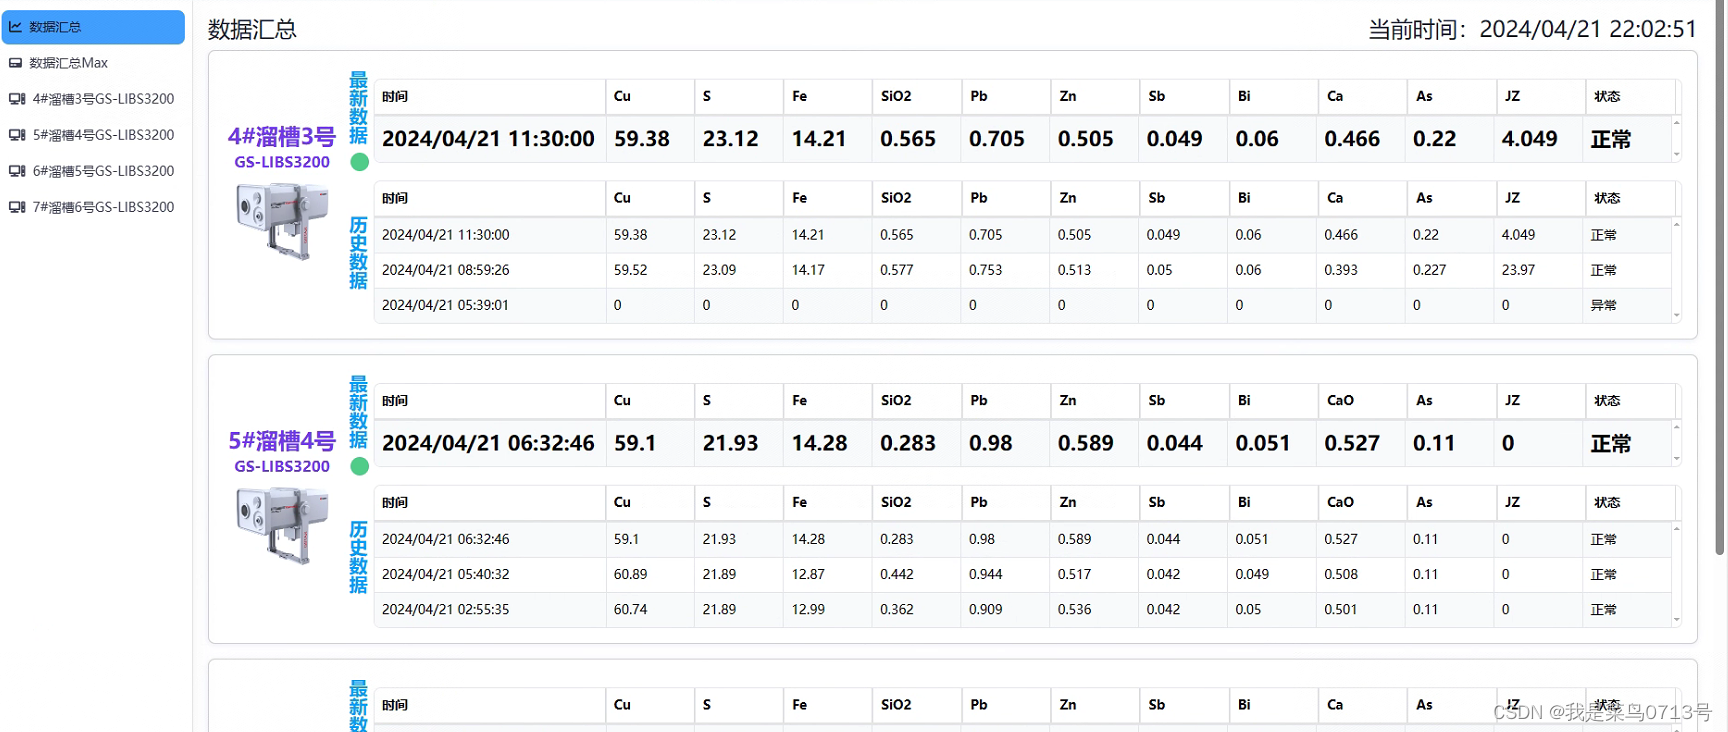Click Cu value 59.52 in history
The width and height of the screenshot is (1728, 732).
click(630, 270)
